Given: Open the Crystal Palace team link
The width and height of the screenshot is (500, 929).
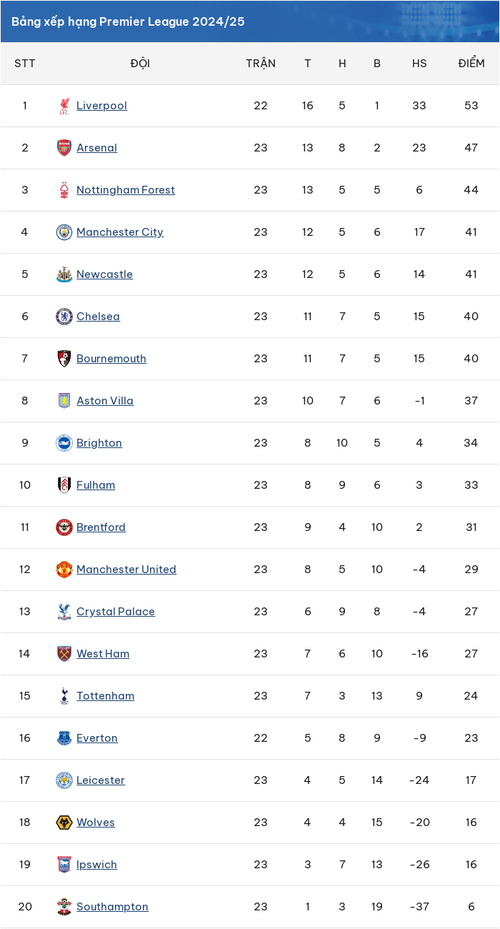Looking at the screenshot, I should (116, 611).
